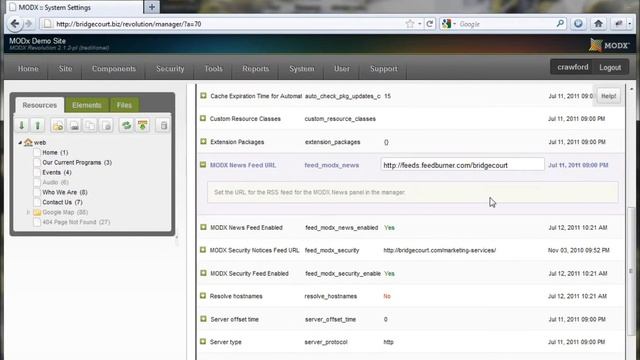Go forward with the browser forward arrow
The width and height of the screenshot is (640, 360).
pyautogui.click(x=29, y=24)
